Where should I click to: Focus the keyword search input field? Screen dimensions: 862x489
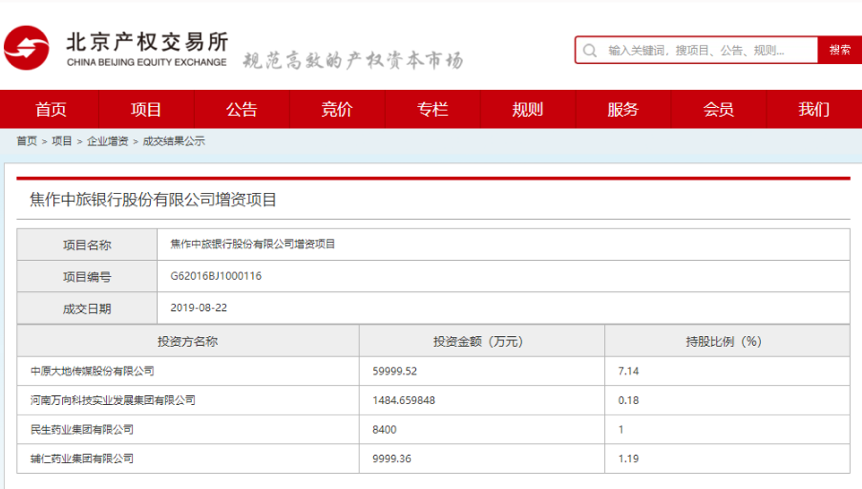click(x=696, y=51)
